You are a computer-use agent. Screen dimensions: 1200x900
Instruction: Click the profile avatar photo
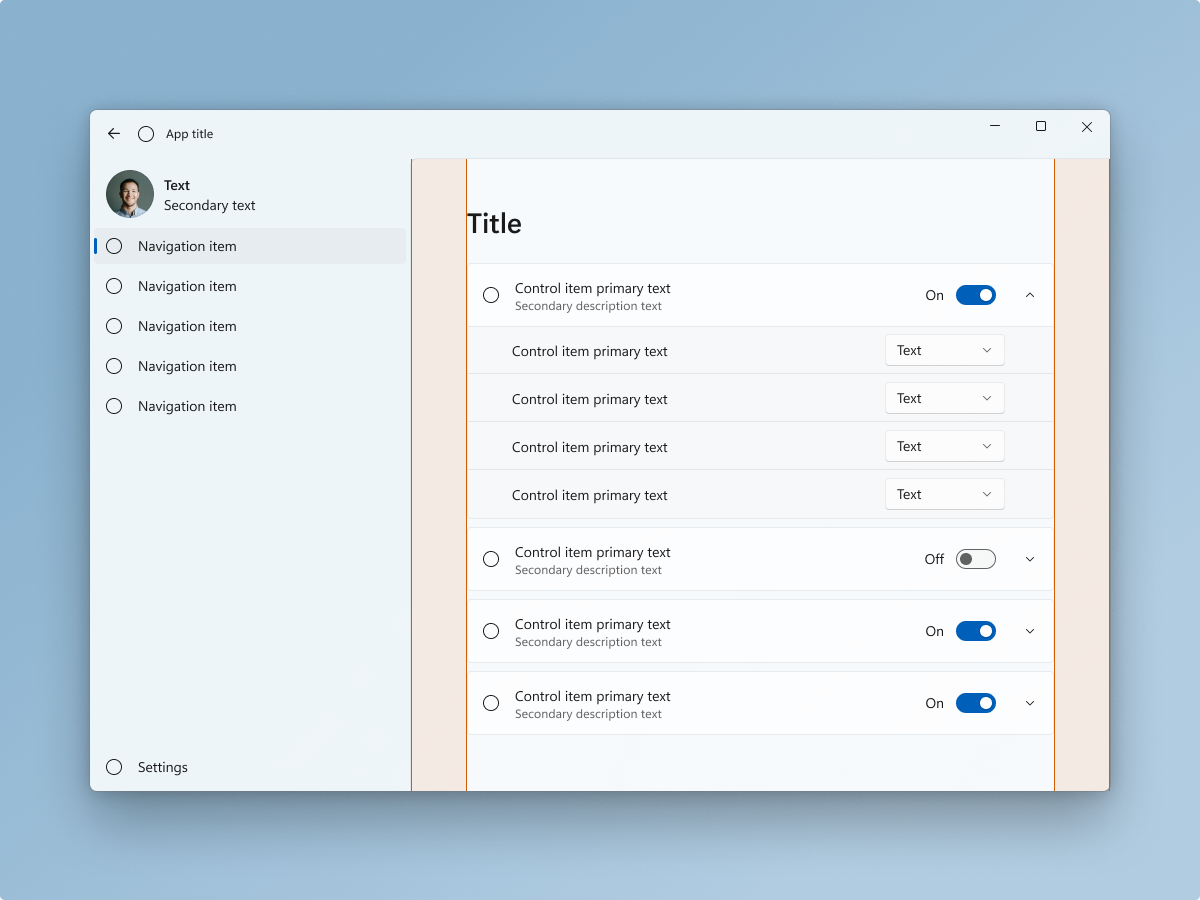point(130,194)
